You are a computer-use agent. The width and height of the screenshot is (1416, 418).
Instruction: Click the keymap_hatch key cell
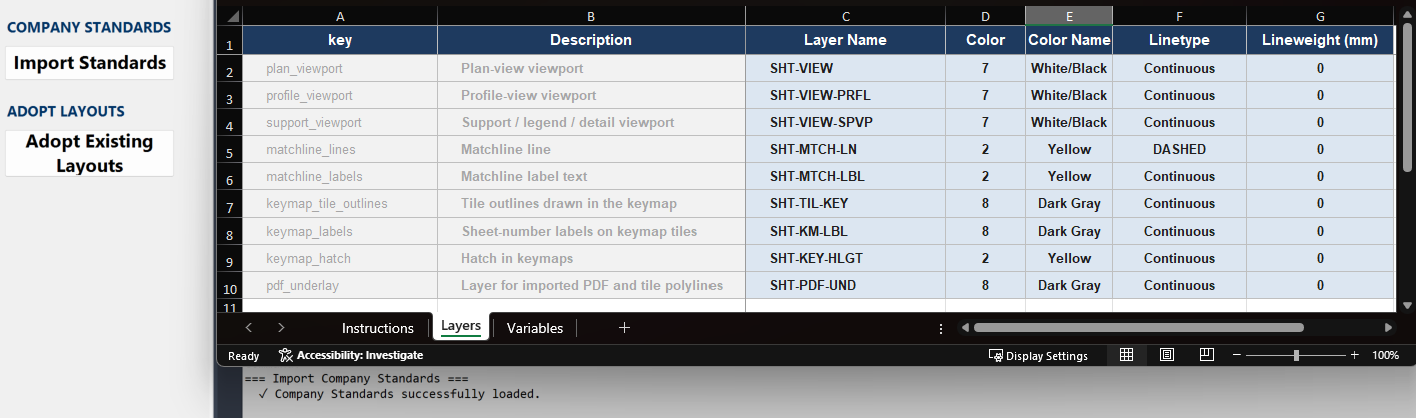pos(340,258)
